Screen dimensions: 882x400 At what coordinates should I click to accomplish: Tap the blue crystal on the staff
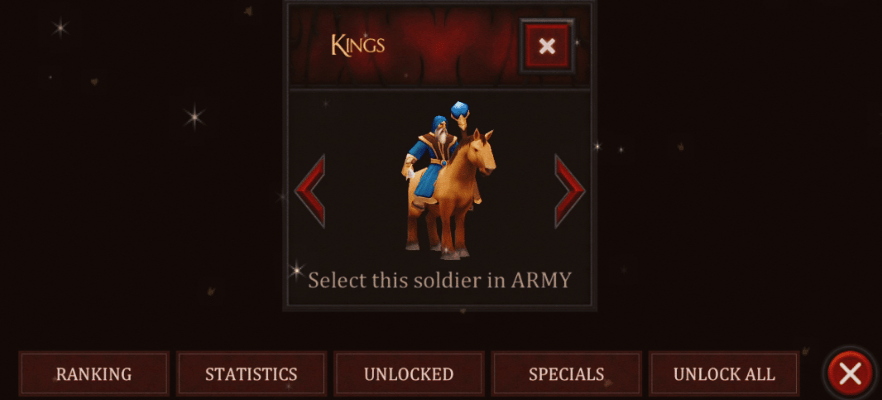click(460, 109)
